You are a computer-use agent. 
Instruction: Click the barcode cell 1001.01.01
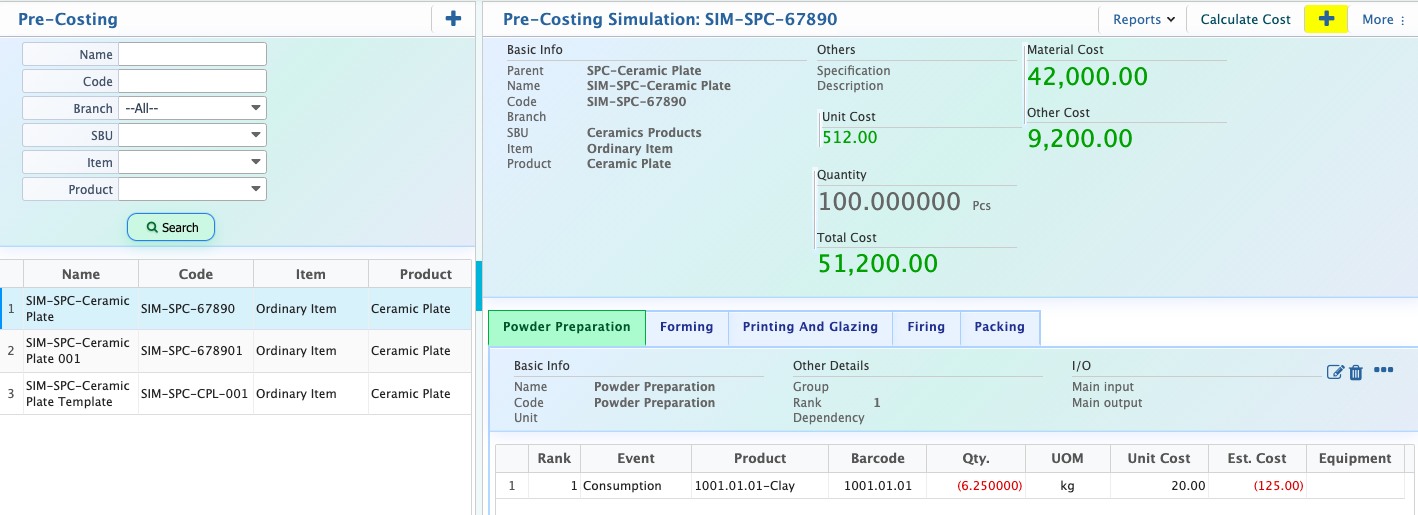[878, 486]
